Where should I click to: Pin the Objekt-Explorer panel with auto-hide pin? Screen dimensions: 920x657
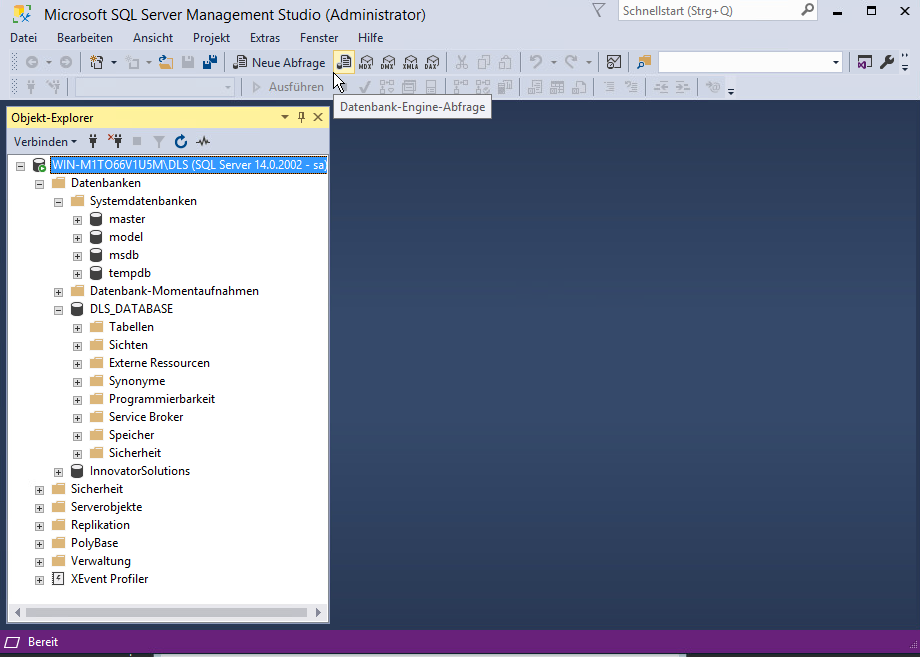pos(302,117)
